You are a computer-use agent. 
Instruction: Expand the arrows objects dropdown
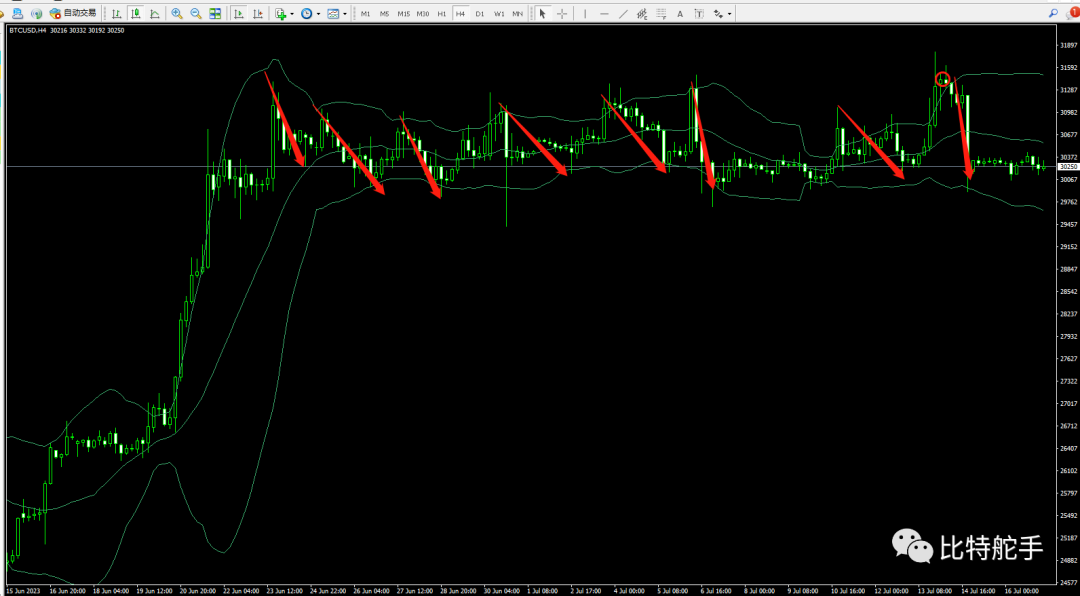point(730,14)
